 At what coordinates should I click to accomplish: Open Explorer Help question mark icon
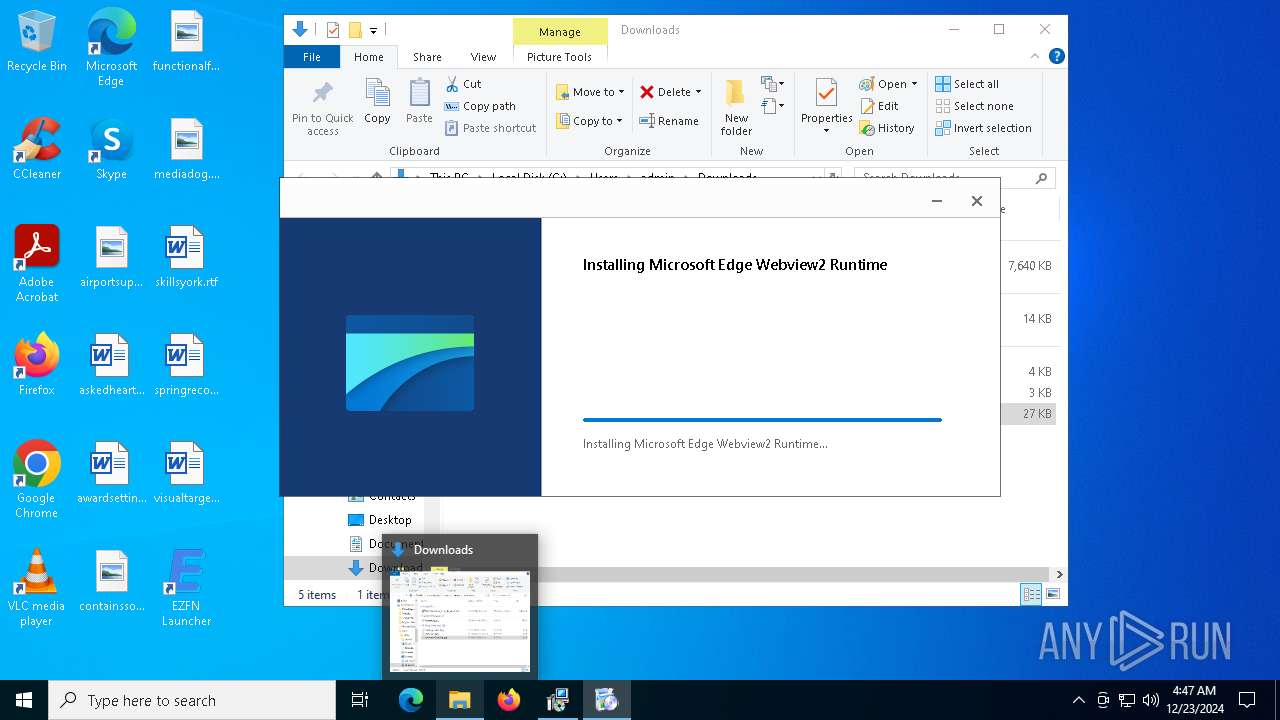(1056, 57)
